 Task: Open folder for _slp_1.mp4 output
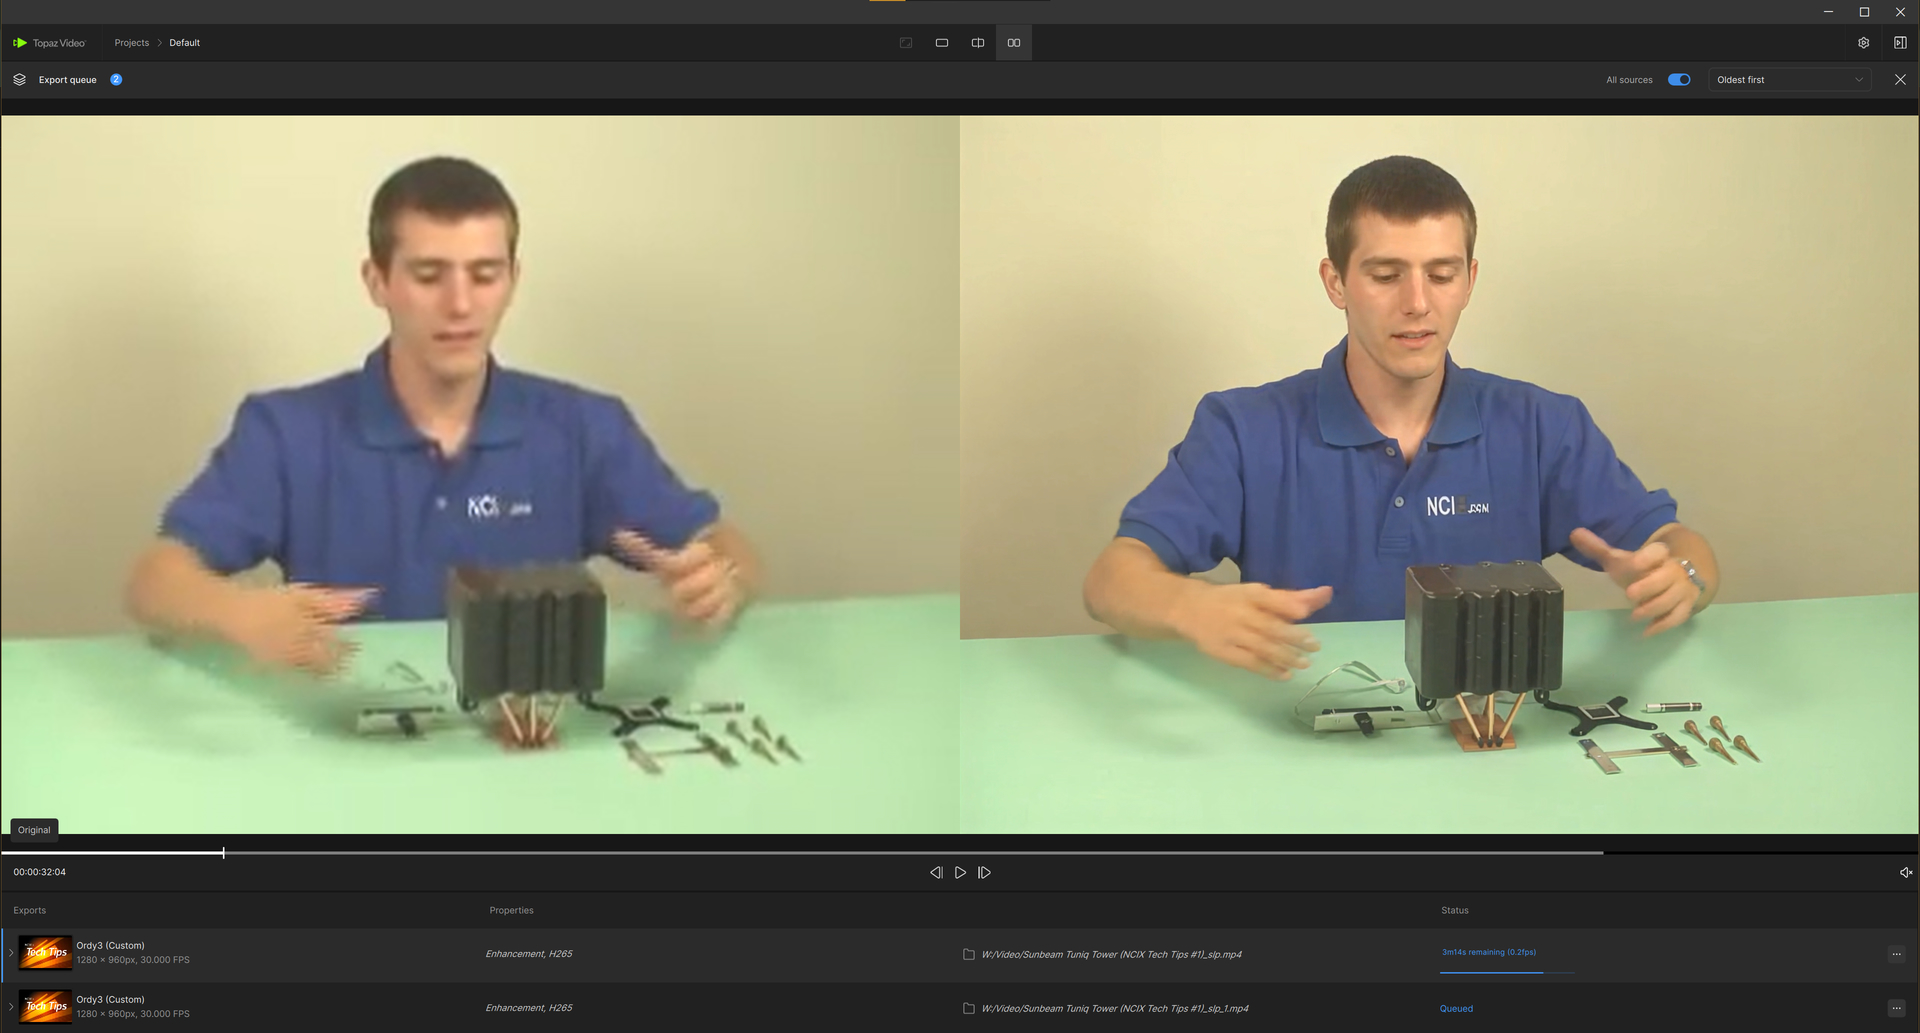coord(968,1008)
